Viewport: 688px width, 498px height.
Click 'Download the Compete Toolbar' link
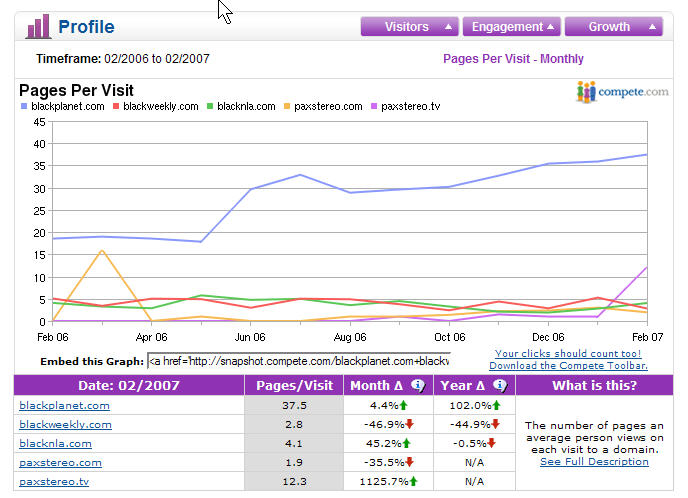coord(568,365)
